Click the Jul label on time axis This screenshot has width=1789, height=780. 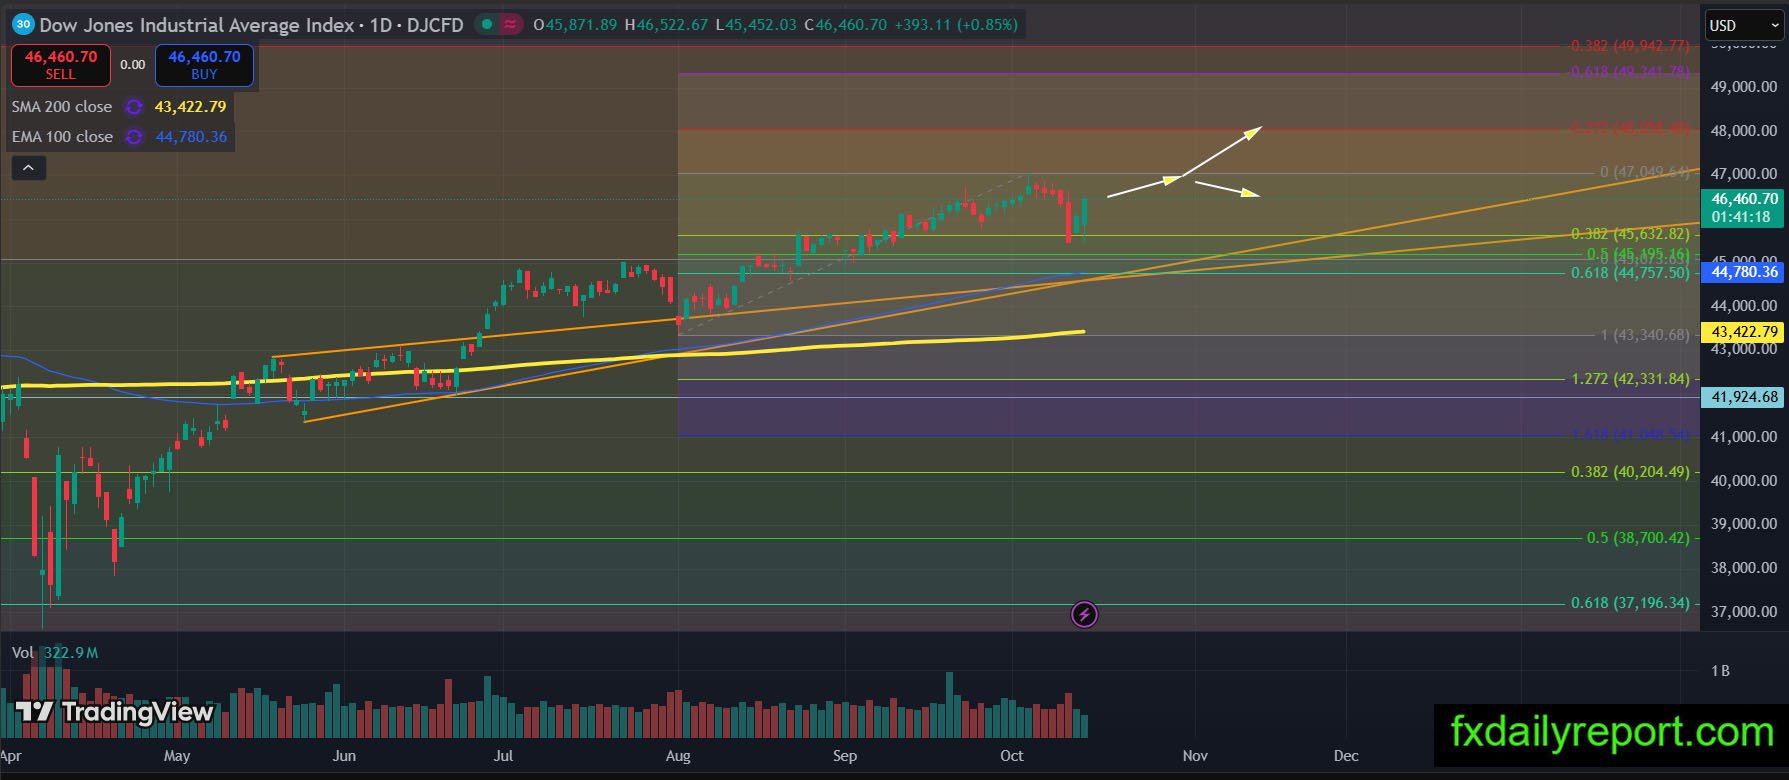(x=504, y=756)
